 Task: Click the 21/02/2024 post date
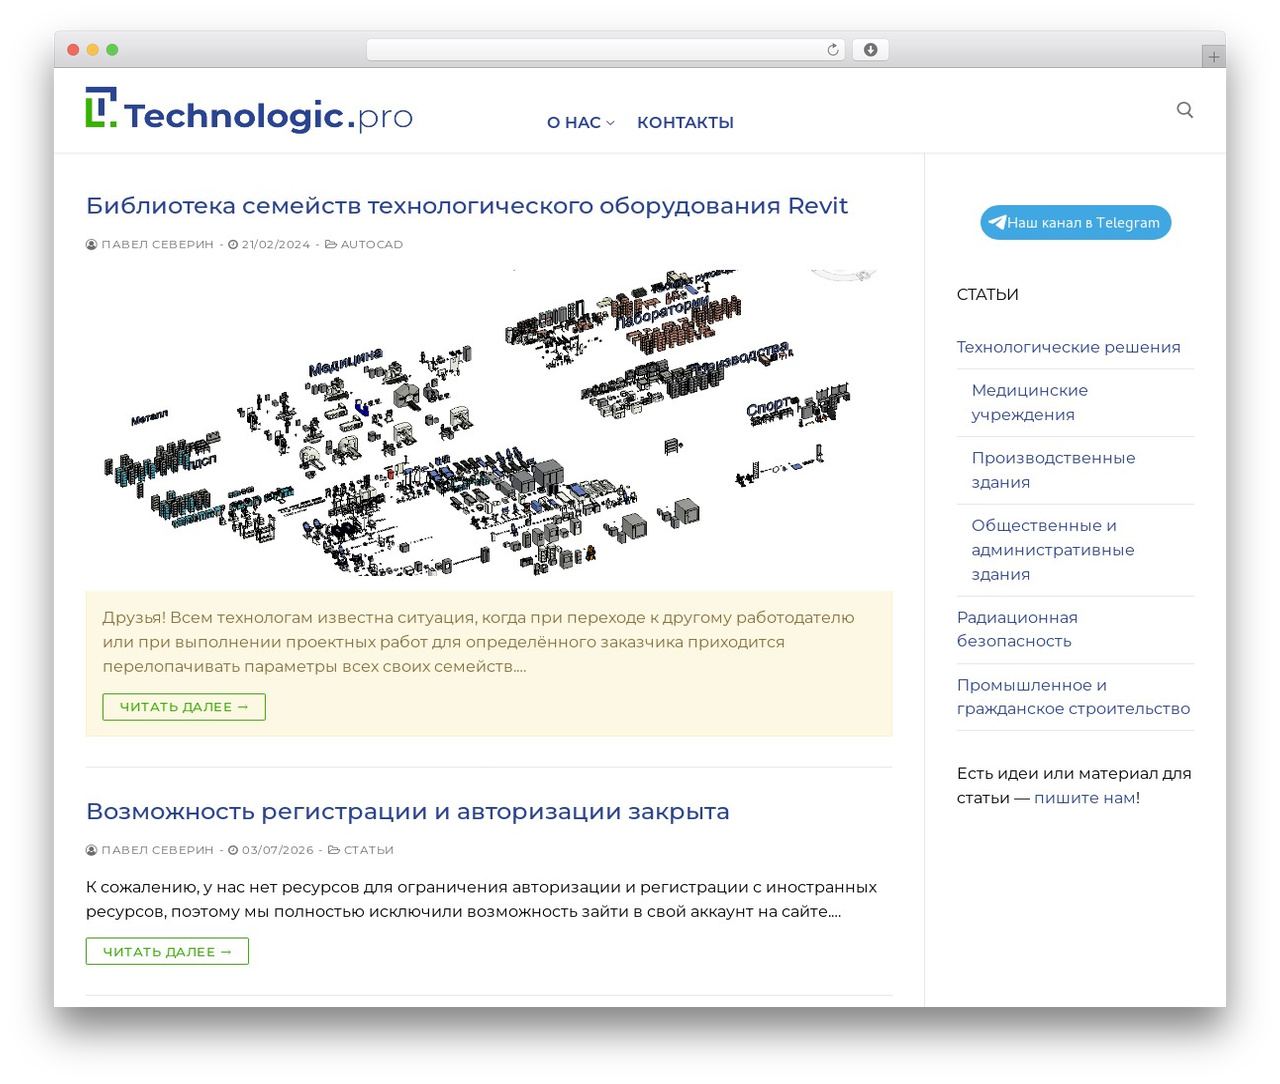(x=276, y=244)
